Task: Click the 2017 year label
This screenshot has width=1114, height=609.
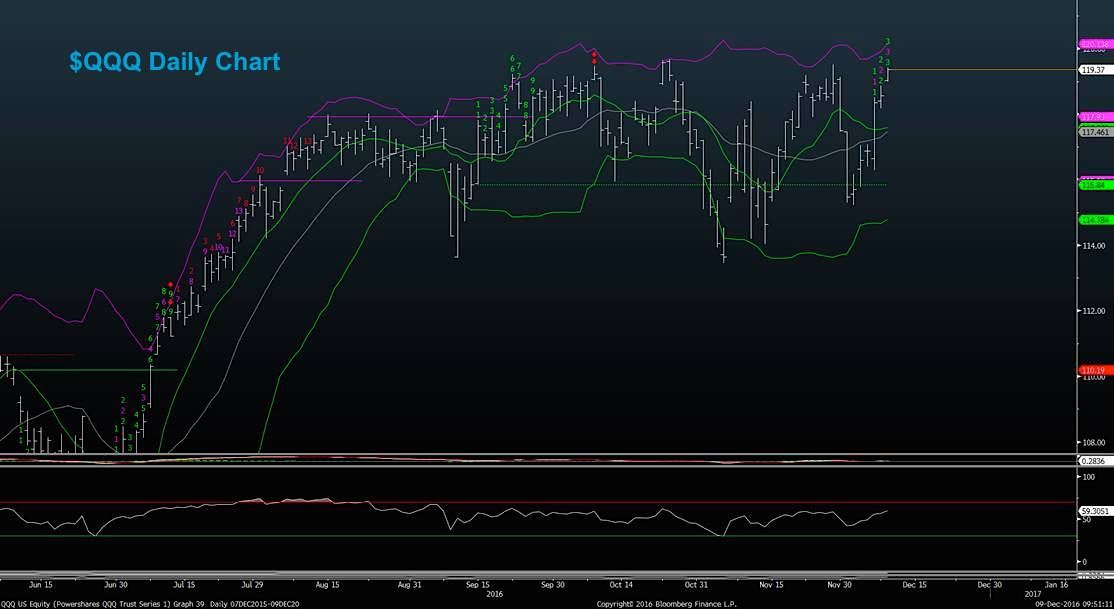Action: 1033,592
